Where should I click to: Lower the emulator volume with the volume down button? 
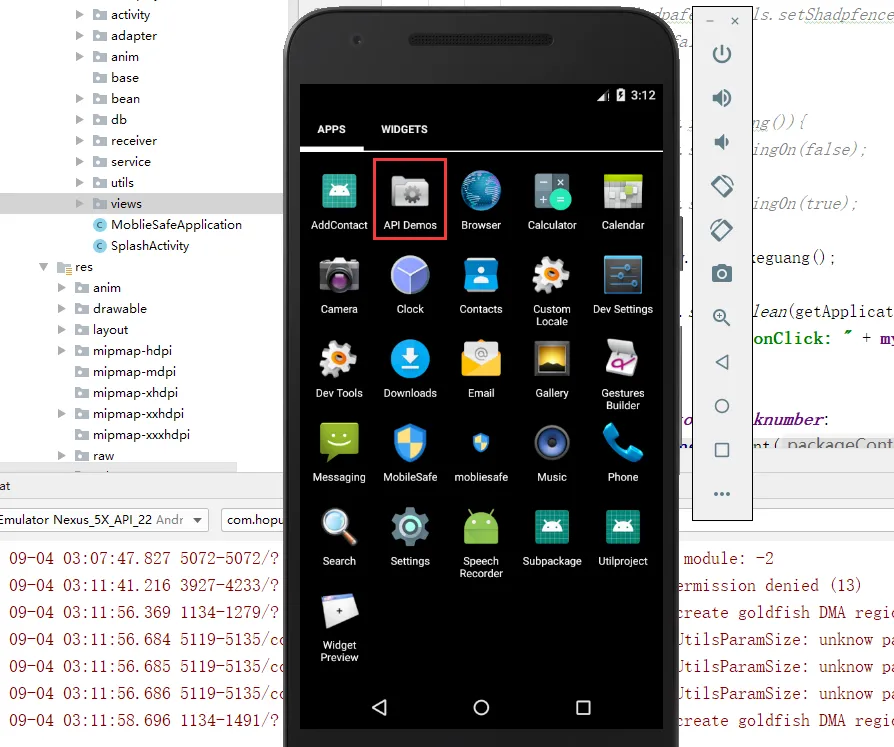coord(722,142)
